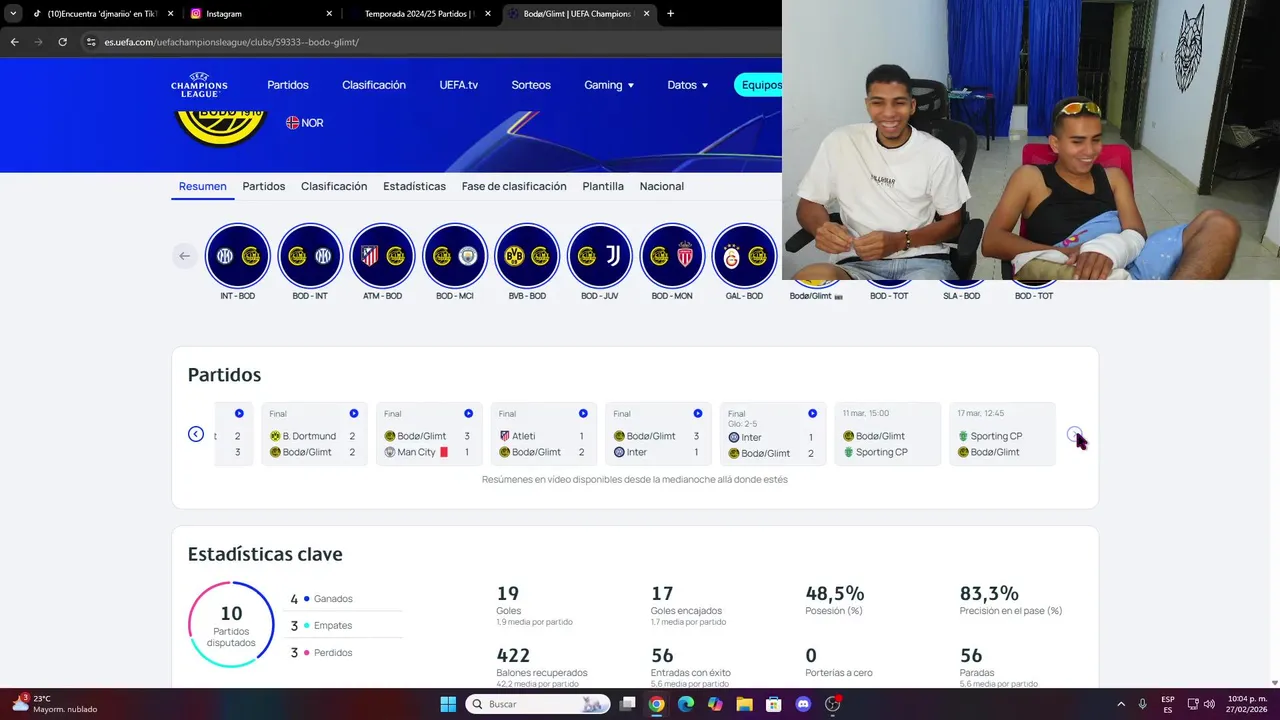This screenshot has height=720, width=1280.
Task: Open File Explorer from taskbar
Action: click(744, 704)
